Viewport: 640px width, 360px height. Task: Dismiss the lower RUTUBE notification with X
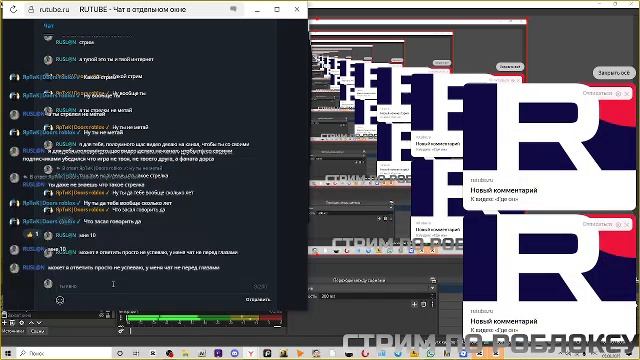627,224
